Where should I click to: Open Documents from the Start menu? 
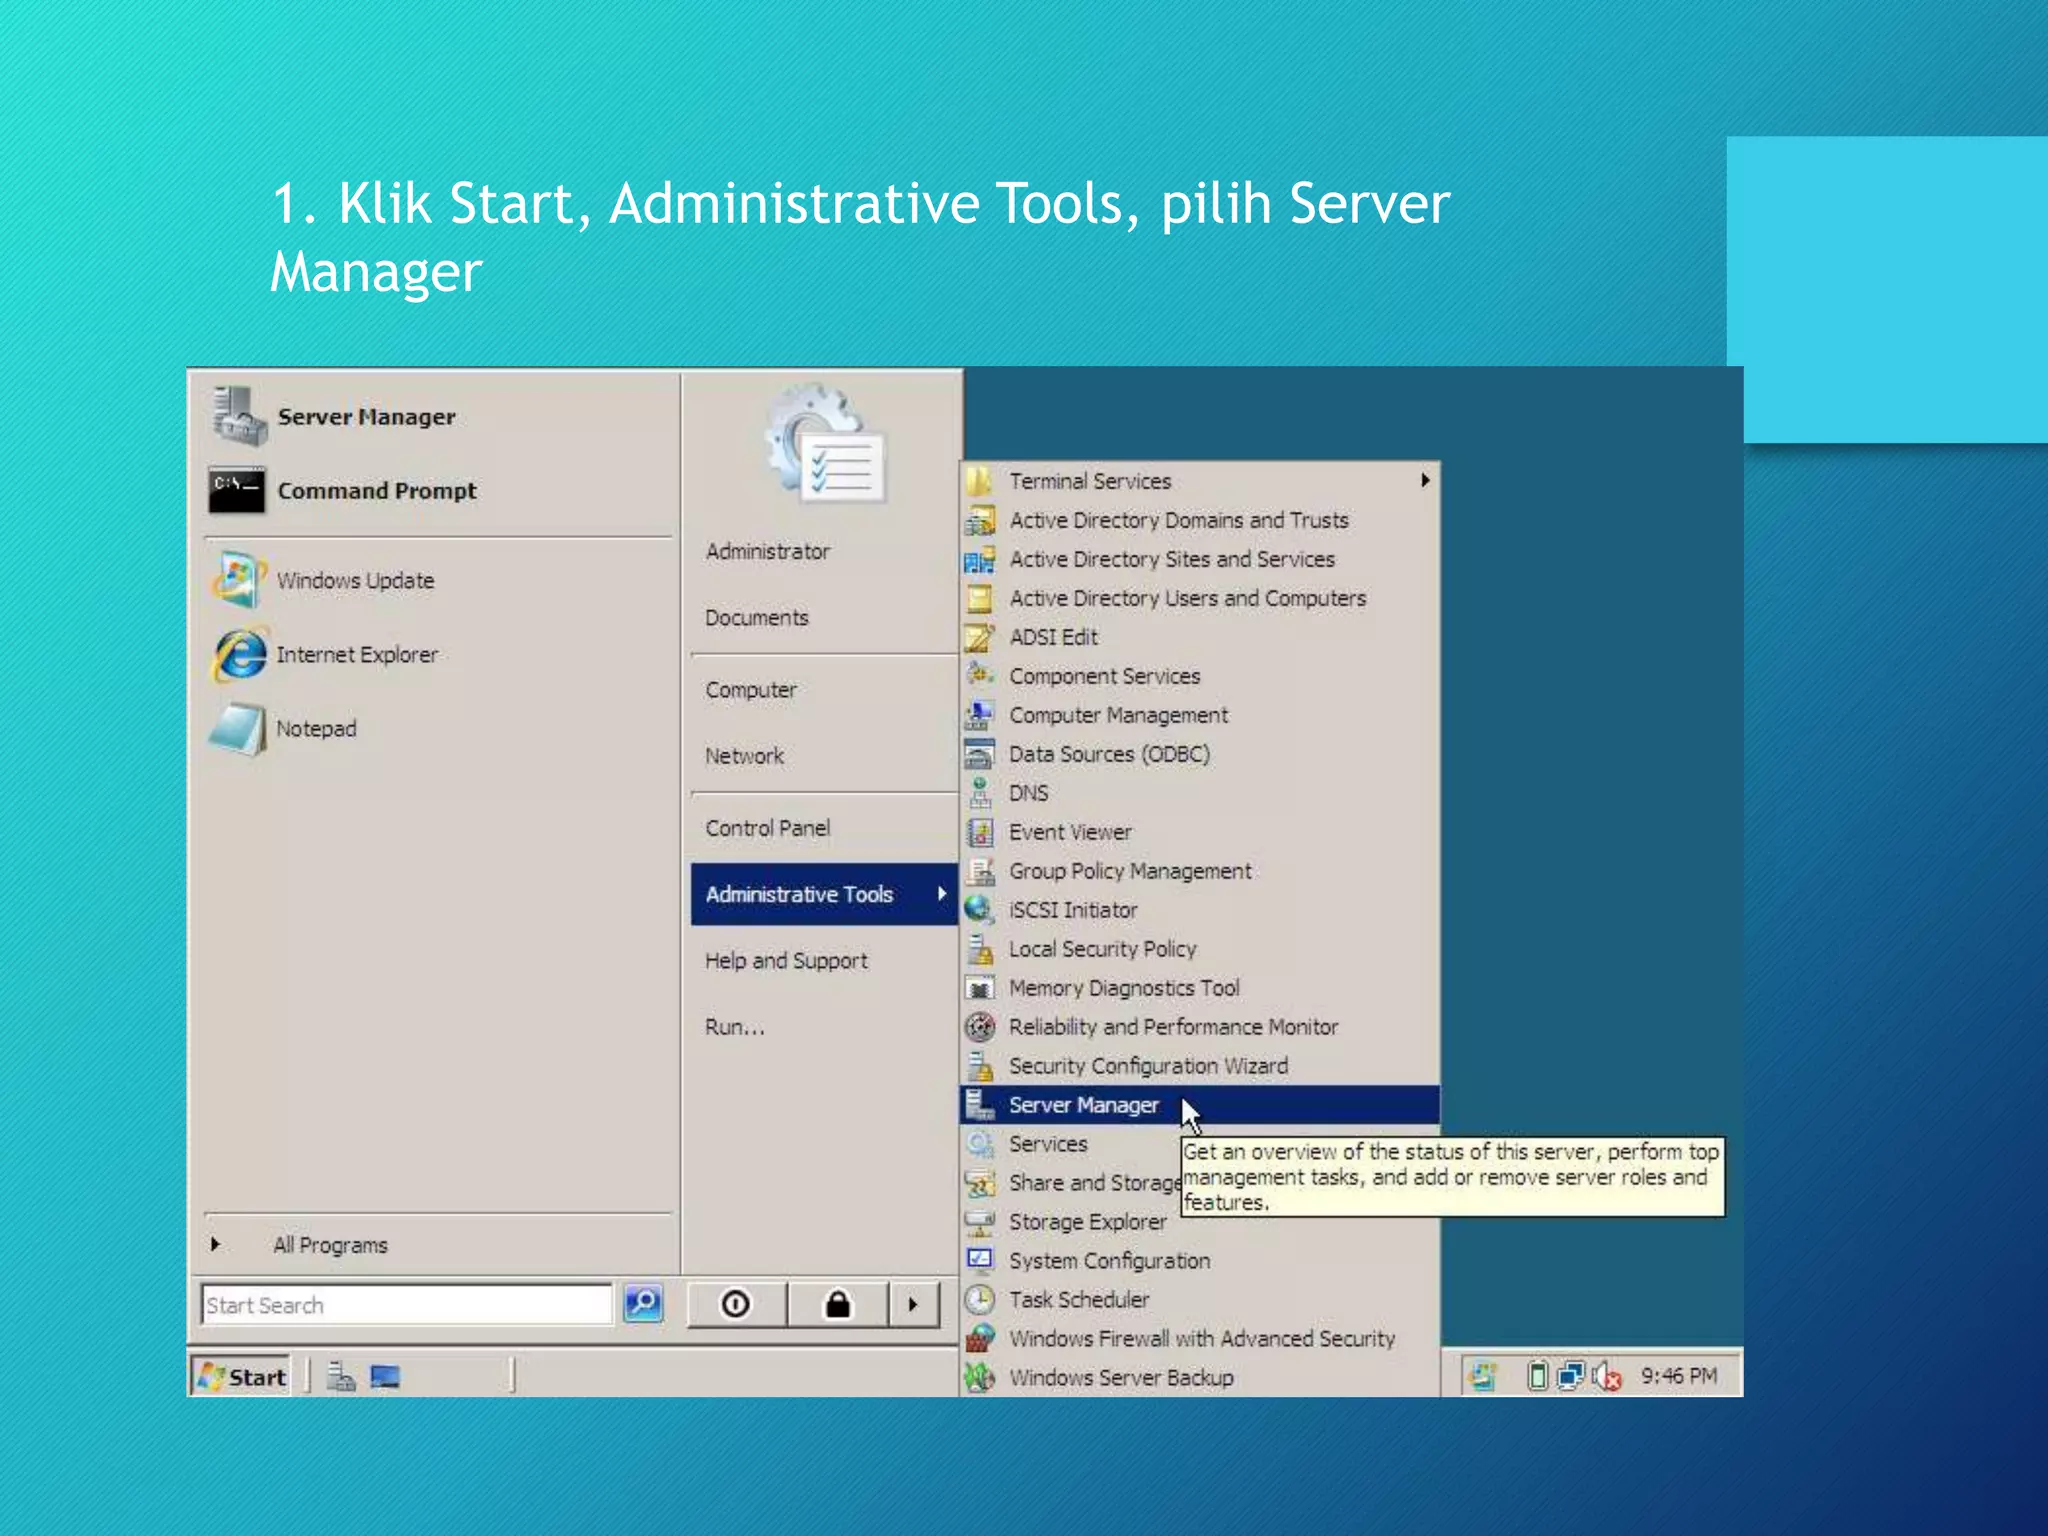756,618
